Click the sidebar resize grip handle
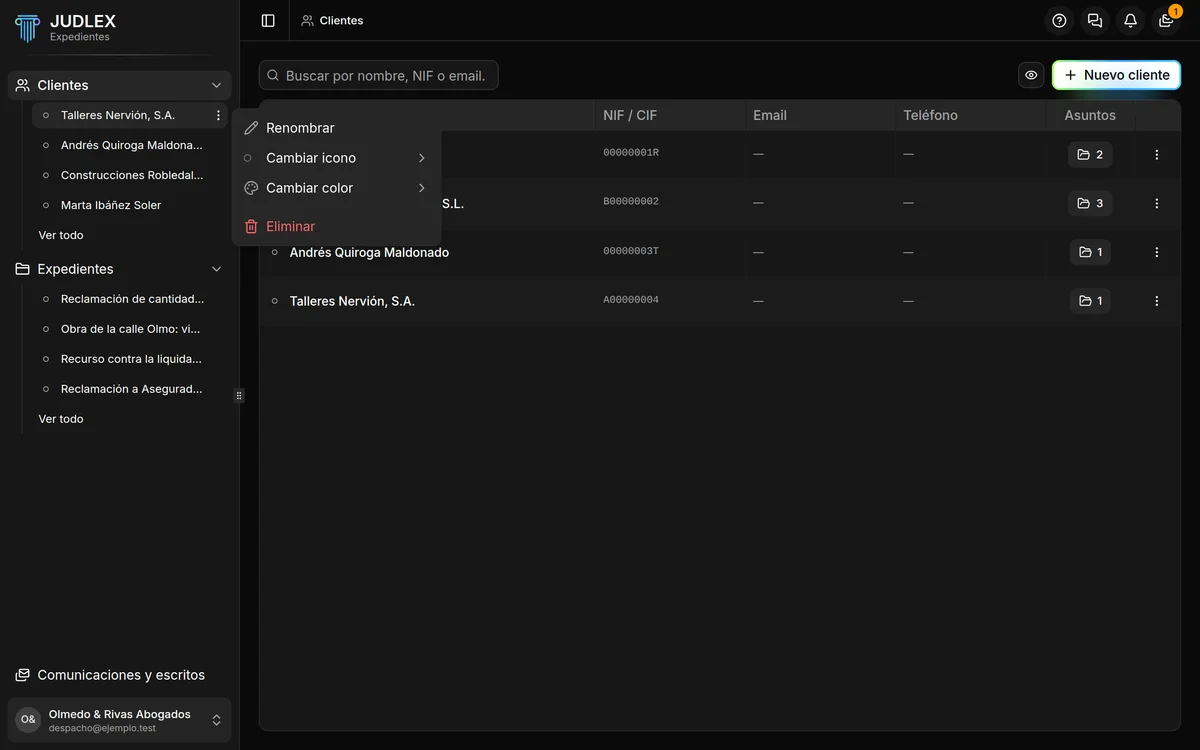This screenshot has height=750, width=1200. pos(239,396)
